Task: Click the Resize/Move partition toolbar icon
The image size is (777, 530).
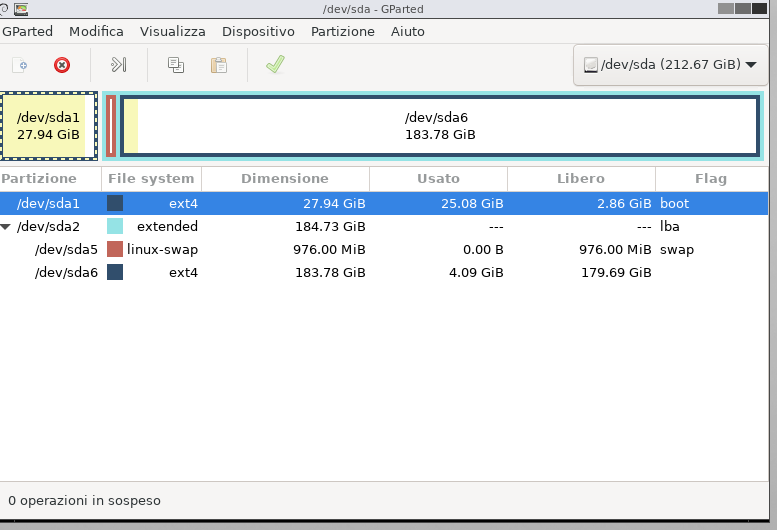Action: (x=118, y=65)
